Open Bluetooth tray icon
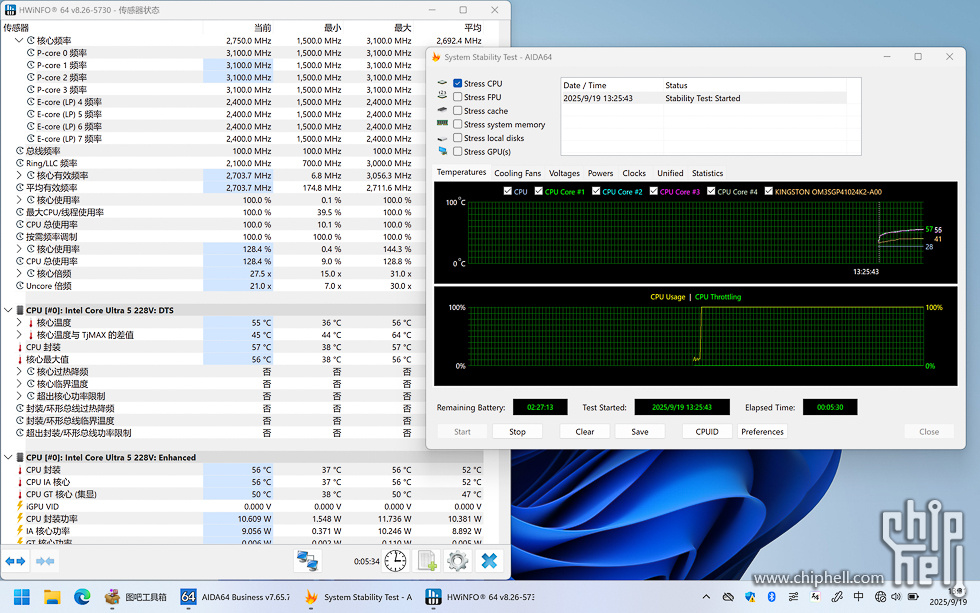The width and height of the screenshot is (980, 613). [x=771, y=597]
